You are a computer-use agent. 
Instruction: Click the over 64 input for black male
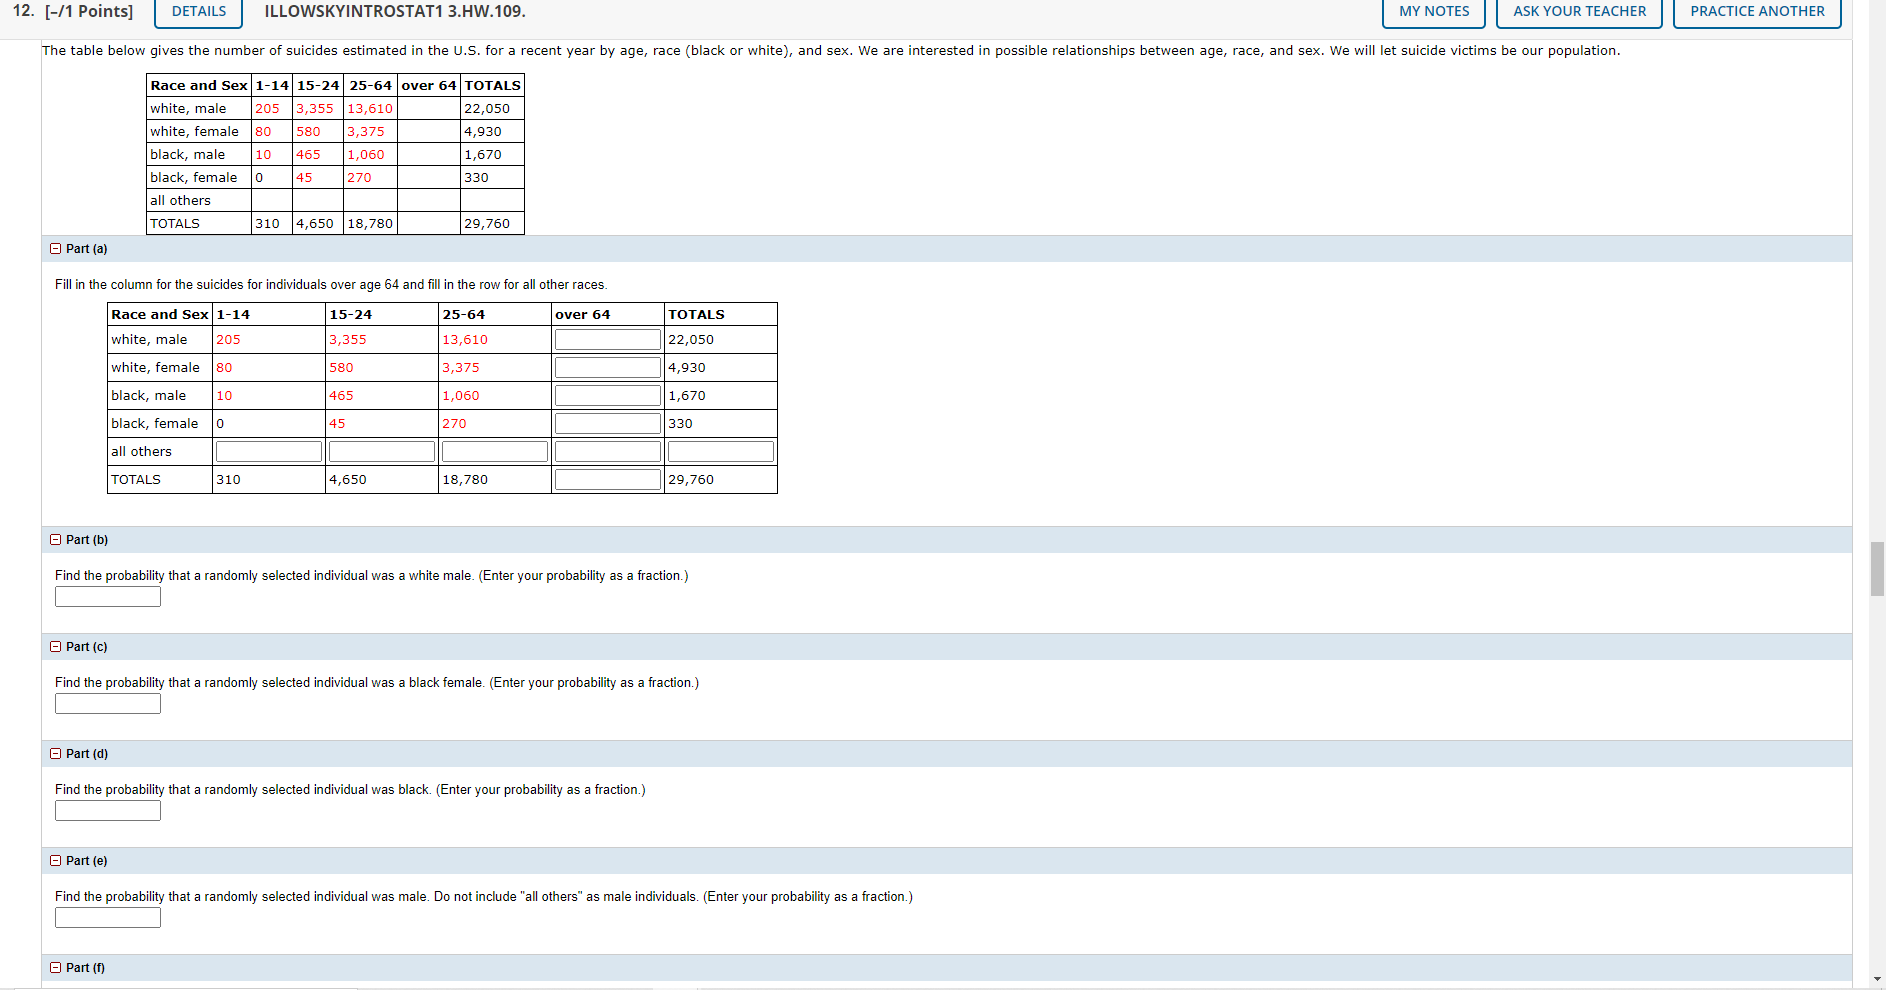click(x=607, y=394)
